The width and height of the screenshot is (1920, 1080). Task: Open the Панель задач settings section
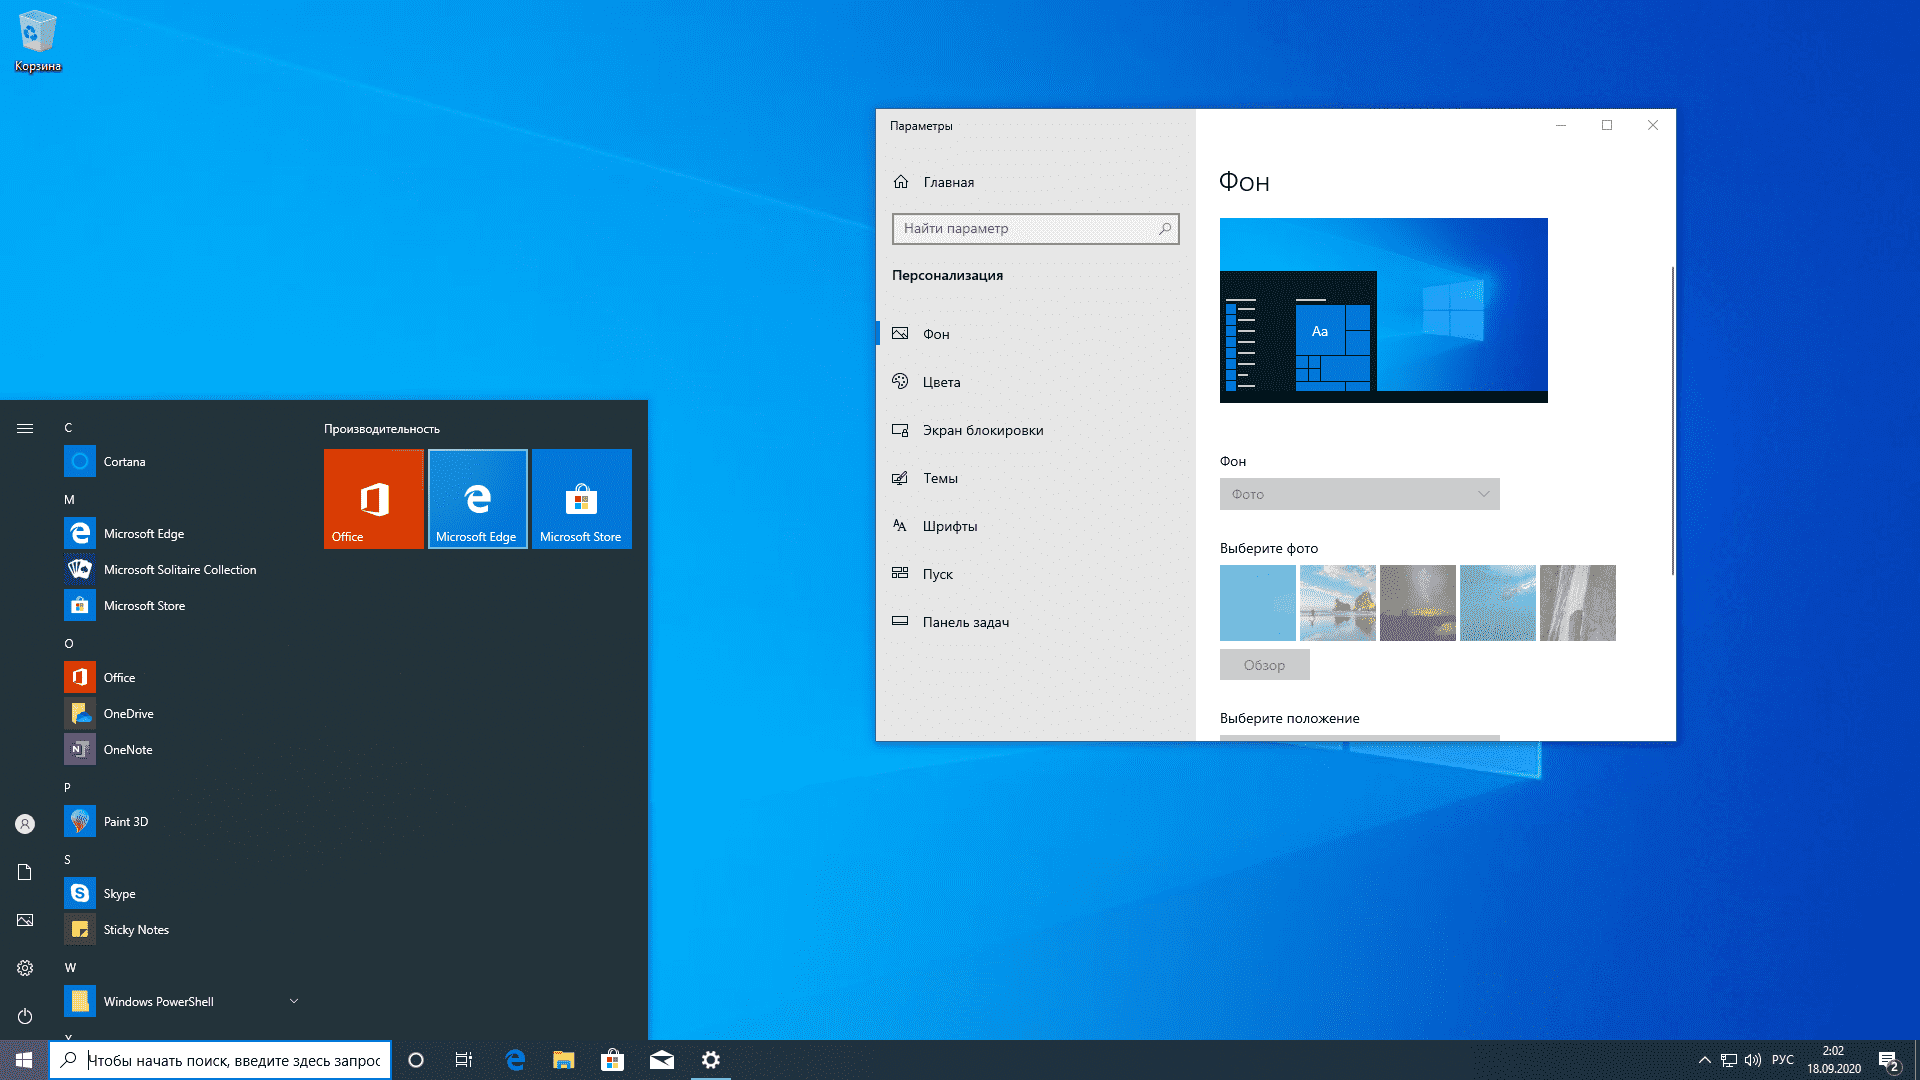pyautogui.click(x=965, y=621)
